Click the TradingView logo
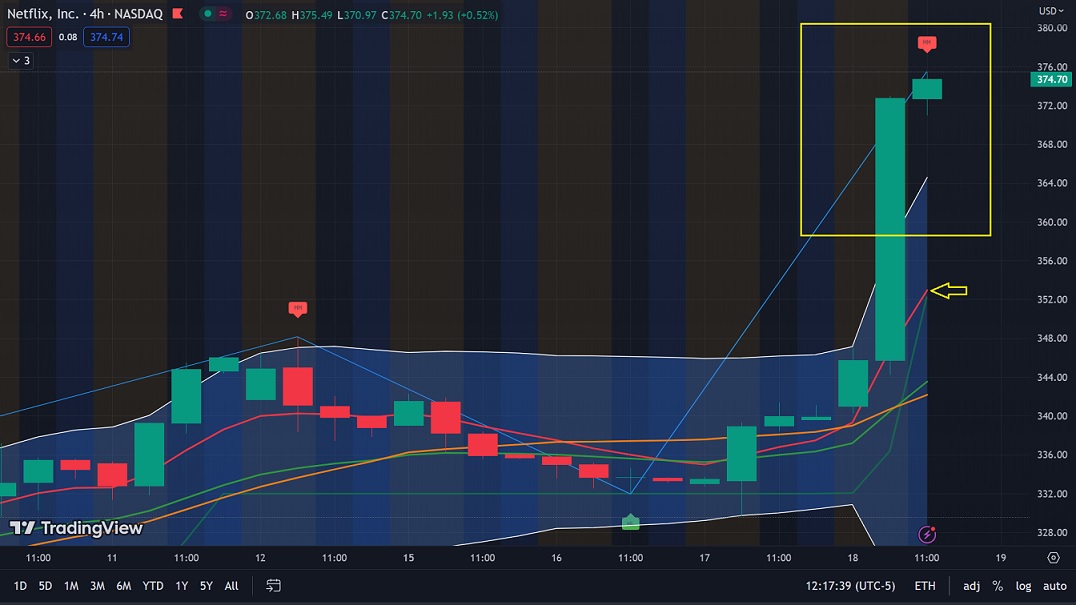 76,528
